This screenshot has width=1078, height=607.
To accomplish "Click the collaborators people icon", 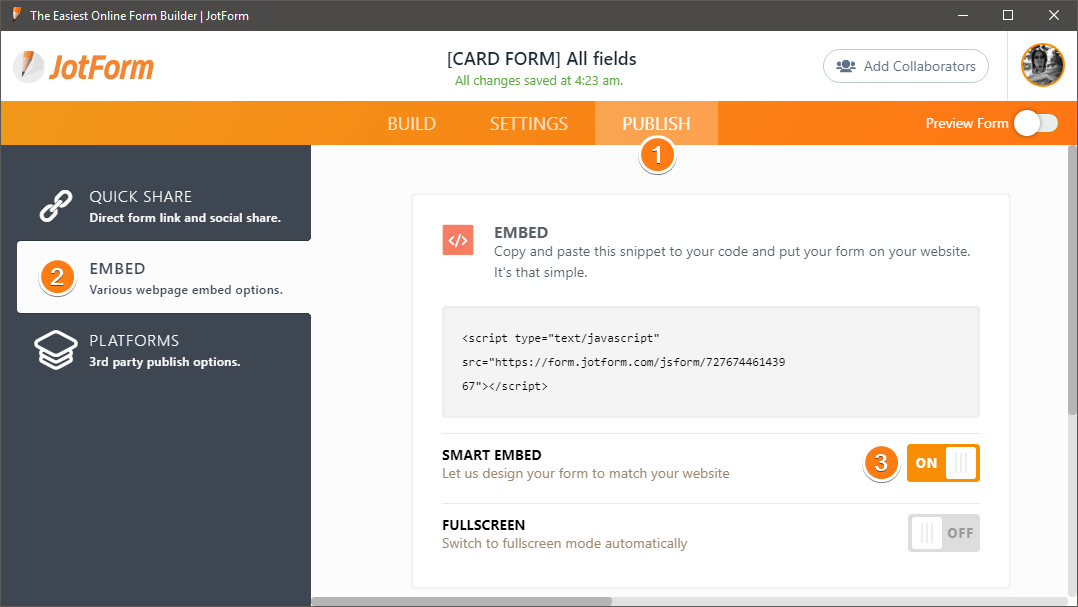I will [846, 66].
